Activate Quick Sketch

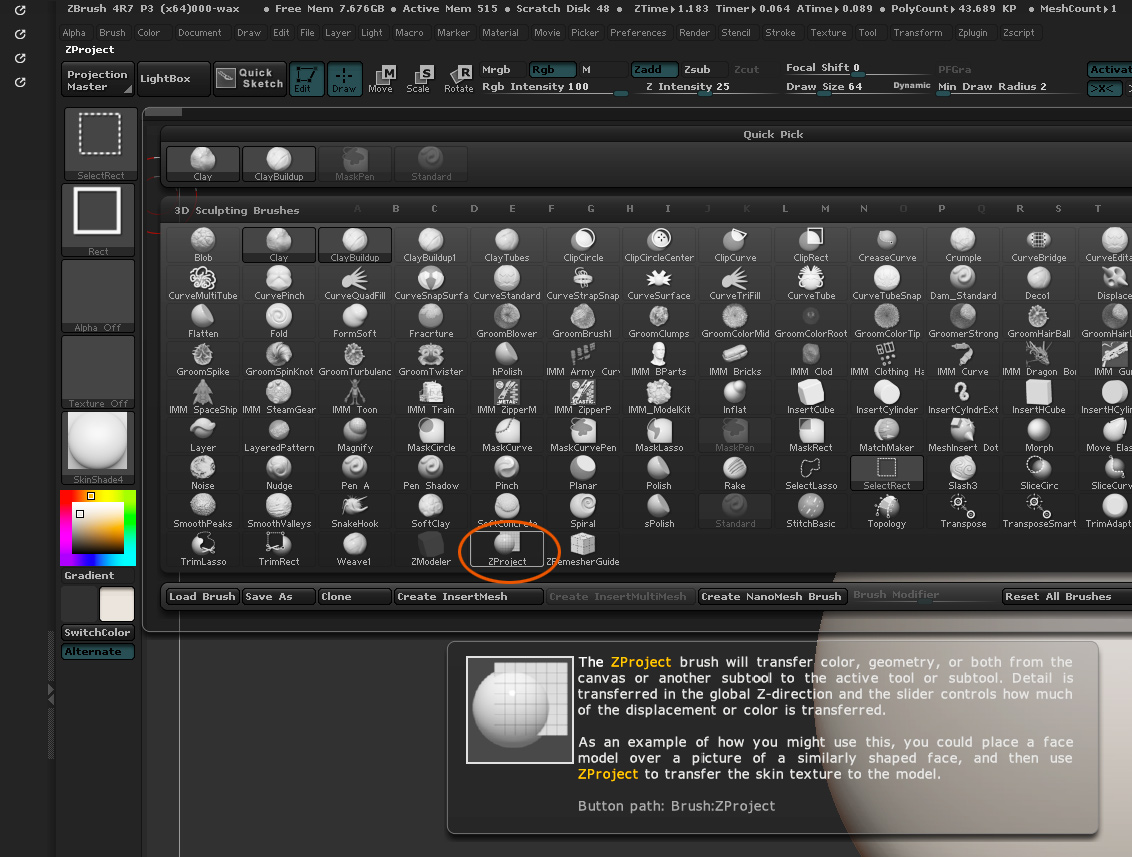251,78
